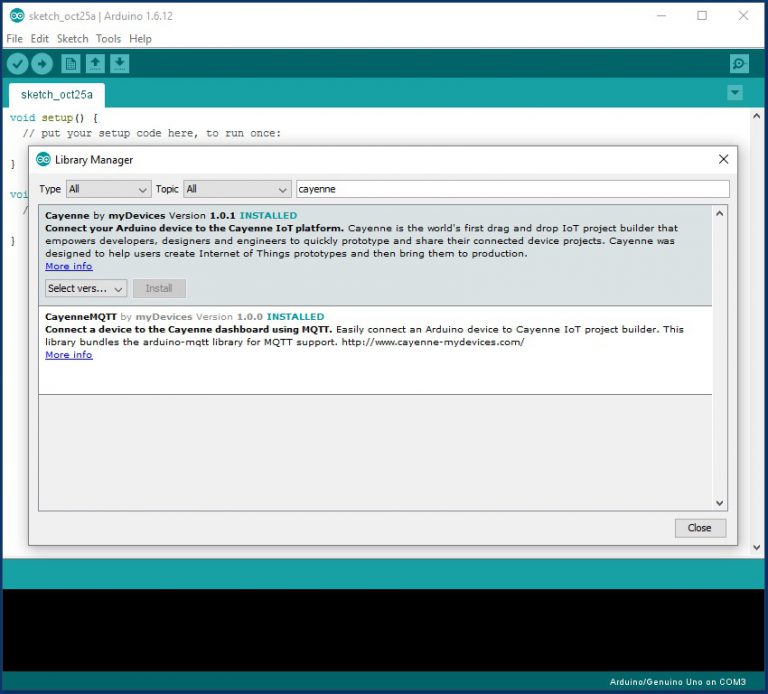768x694 pixels.
Task: Click the Open sketch toolbar icon
Action: (95, 64)
